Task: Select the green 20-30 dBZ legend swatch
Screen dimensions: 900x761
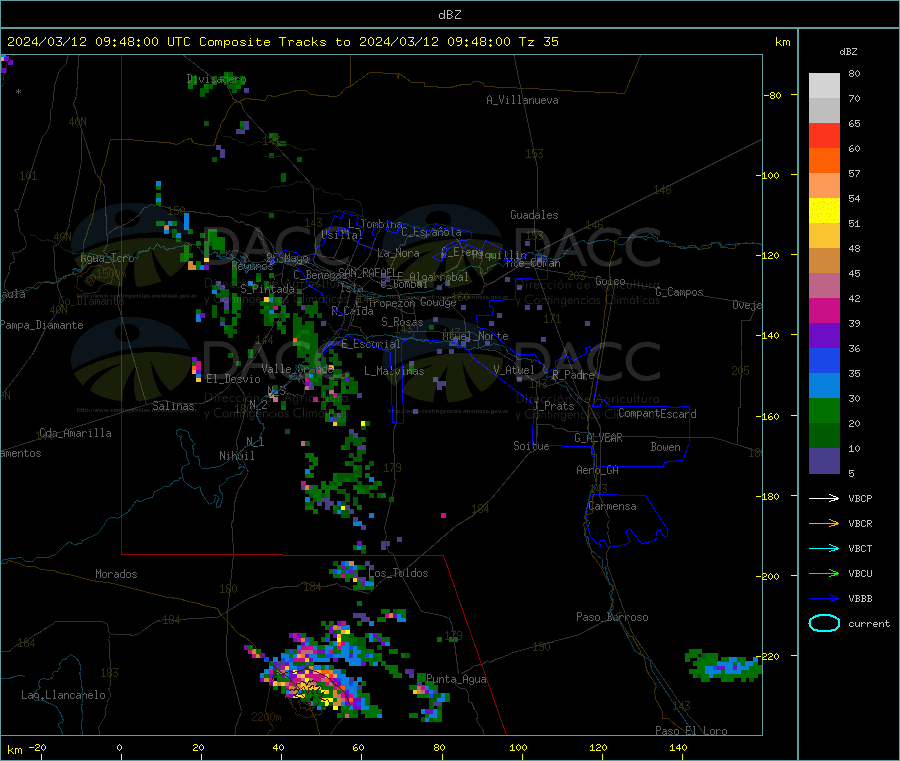Action: pyautogui.click(x=824, y=410)
